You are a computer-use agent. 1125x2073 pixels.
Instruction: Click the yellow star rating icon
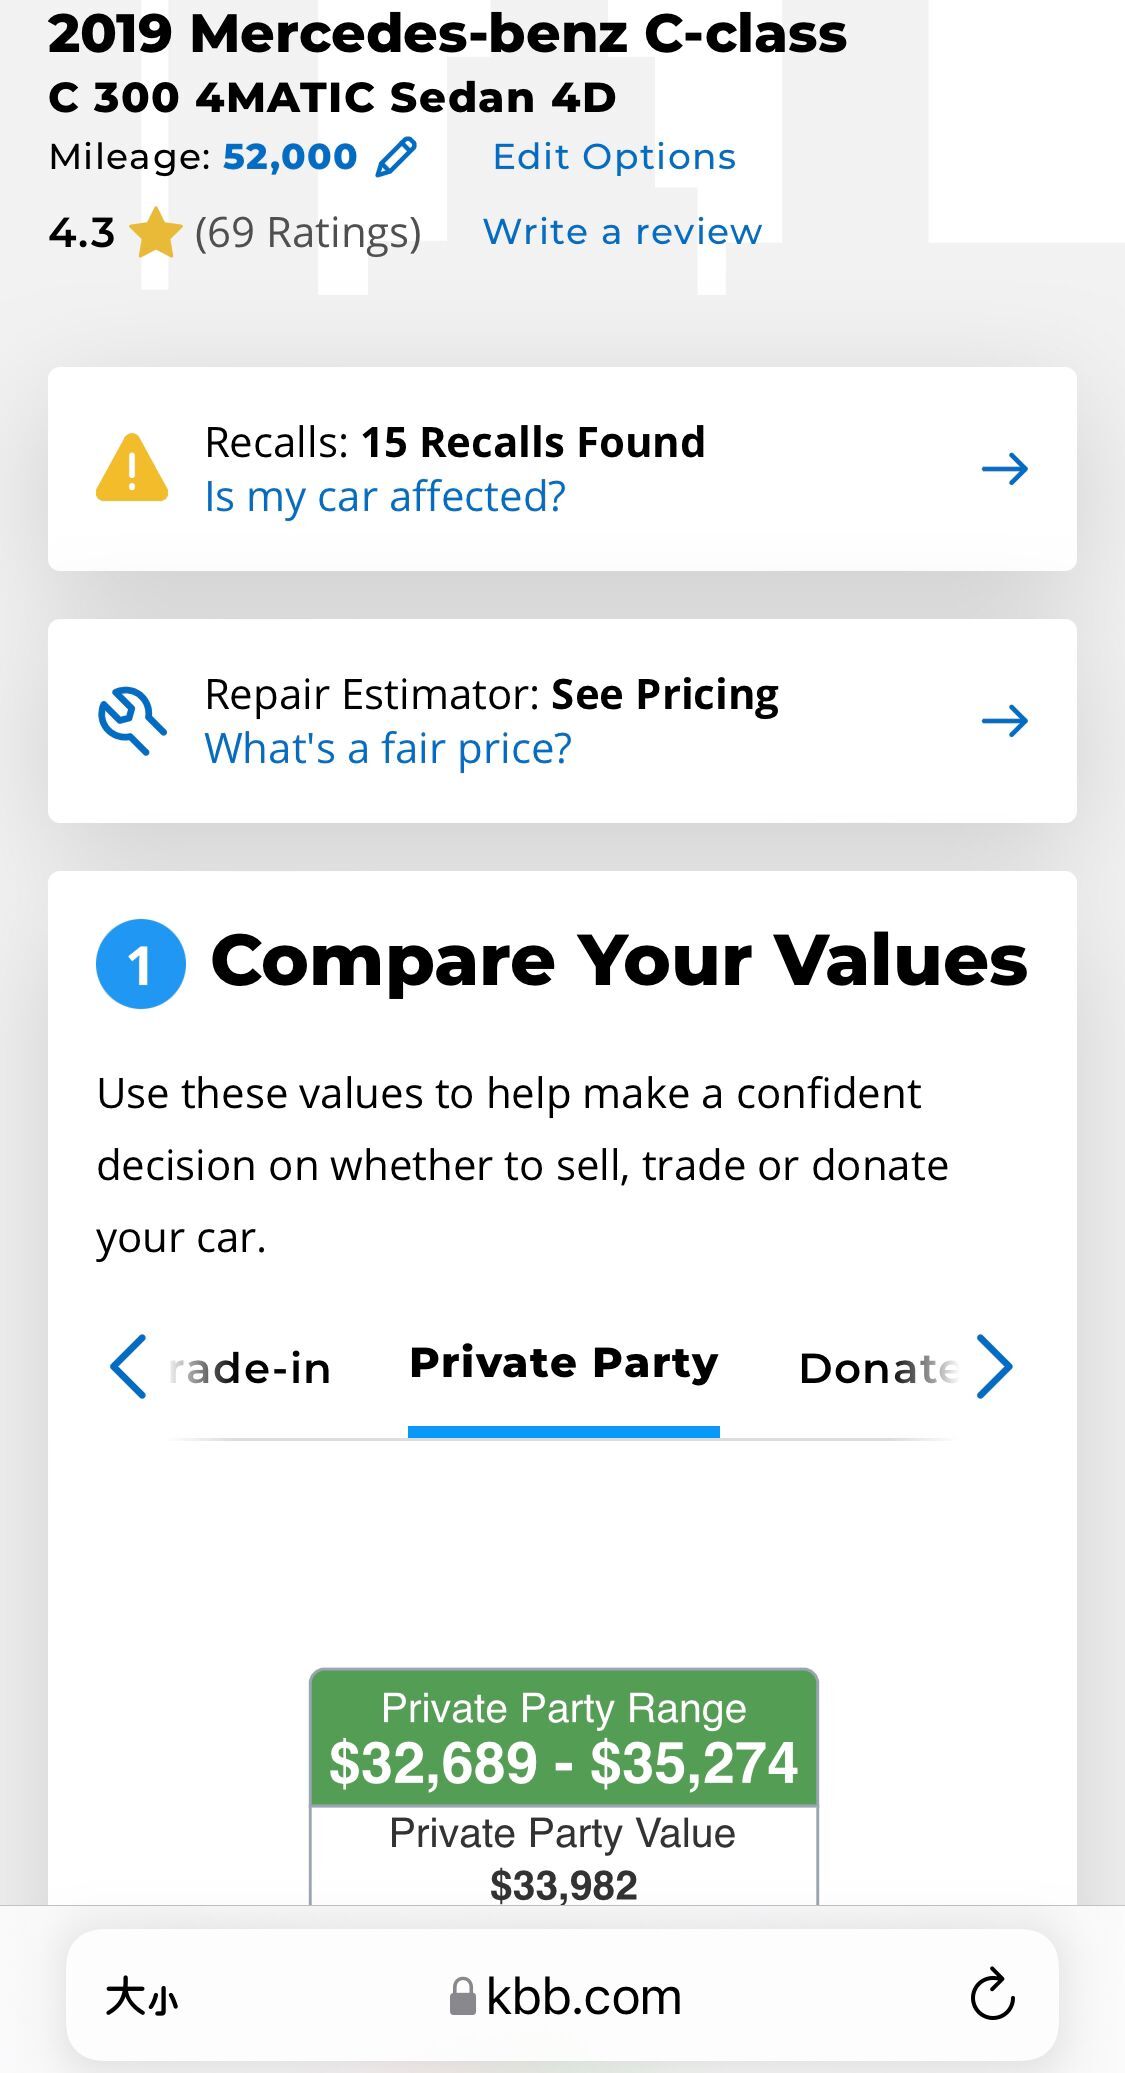156,233
